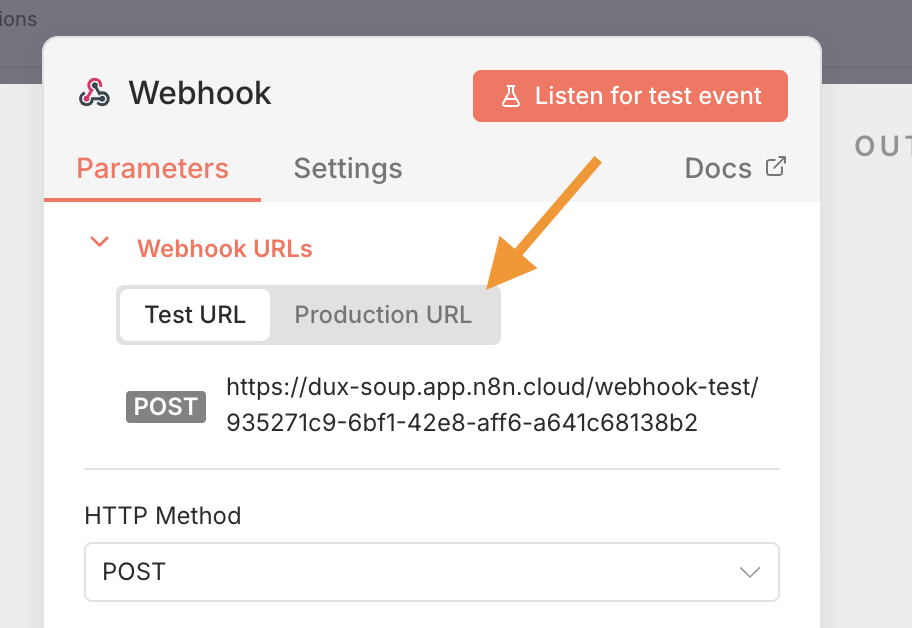Viewport: 912px width, 628px height.
Task: Open the Docs link
Action: pos(718,168)
